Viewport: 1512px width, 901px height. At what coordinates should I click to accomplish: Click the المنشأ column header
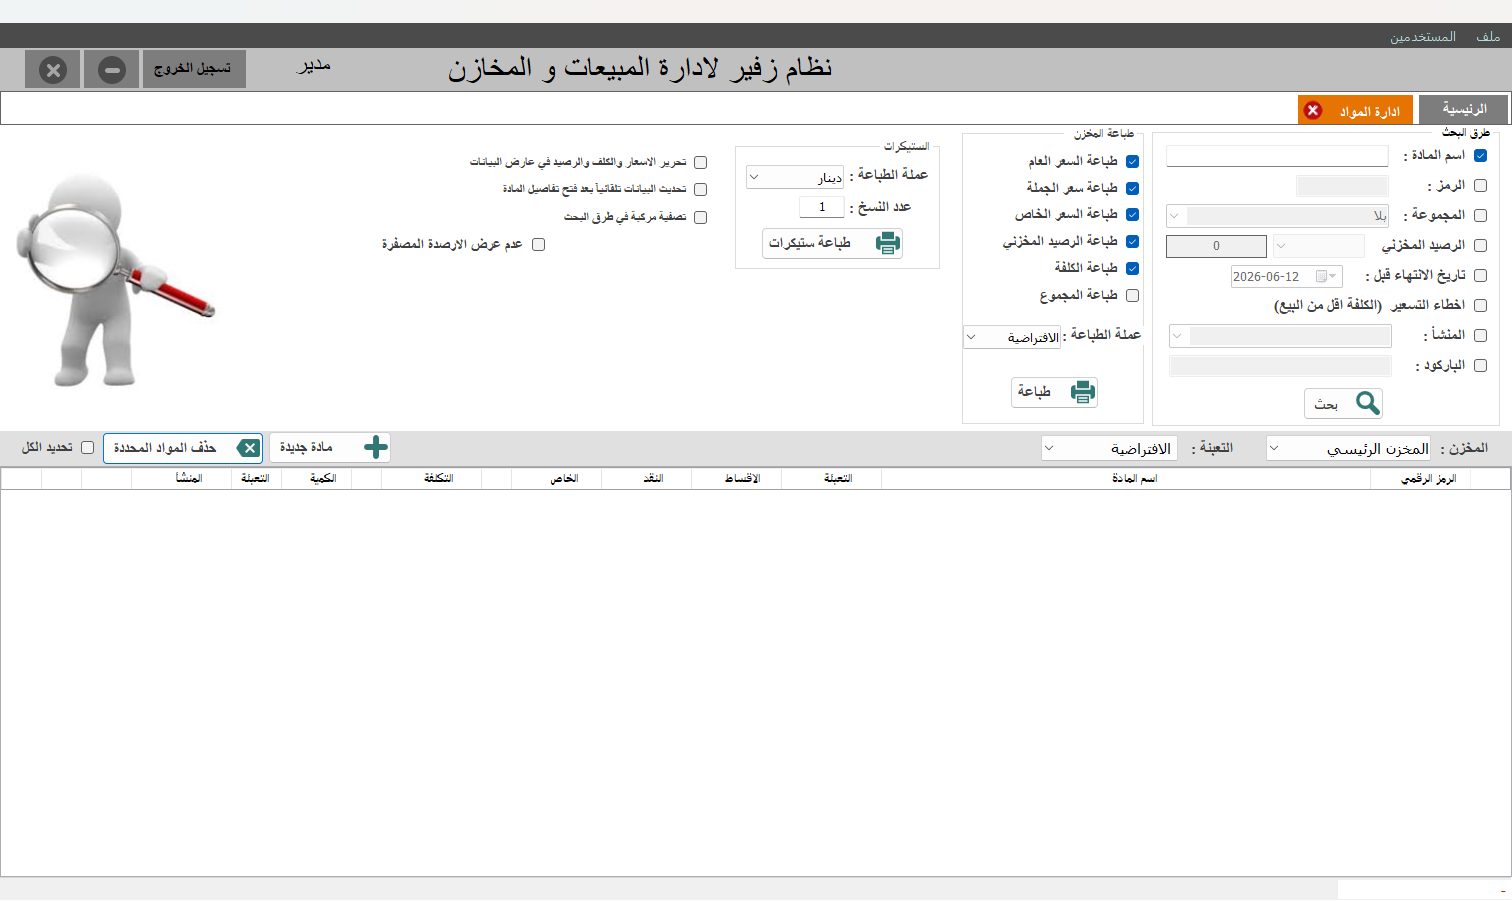(x=181, y=479)
